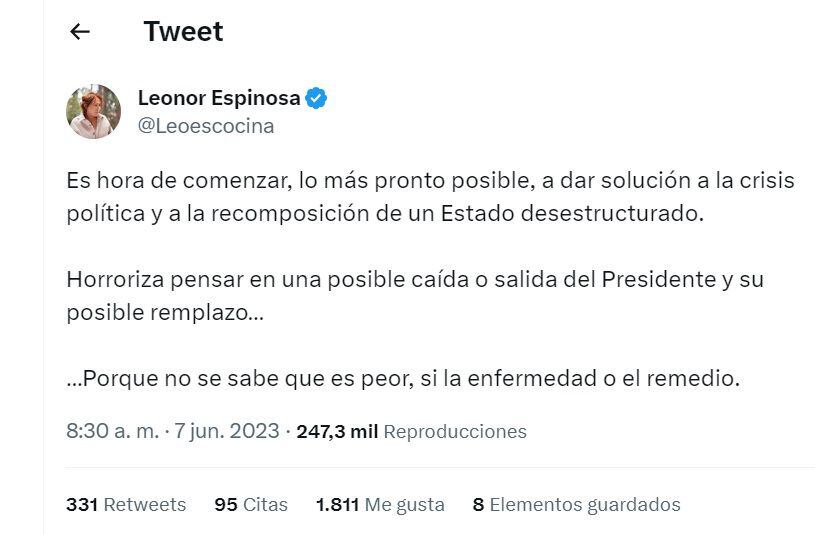Click the word 'Presidente' in the tweet
This screenshot has height=535, width=815.
click(x=658, y=280)
